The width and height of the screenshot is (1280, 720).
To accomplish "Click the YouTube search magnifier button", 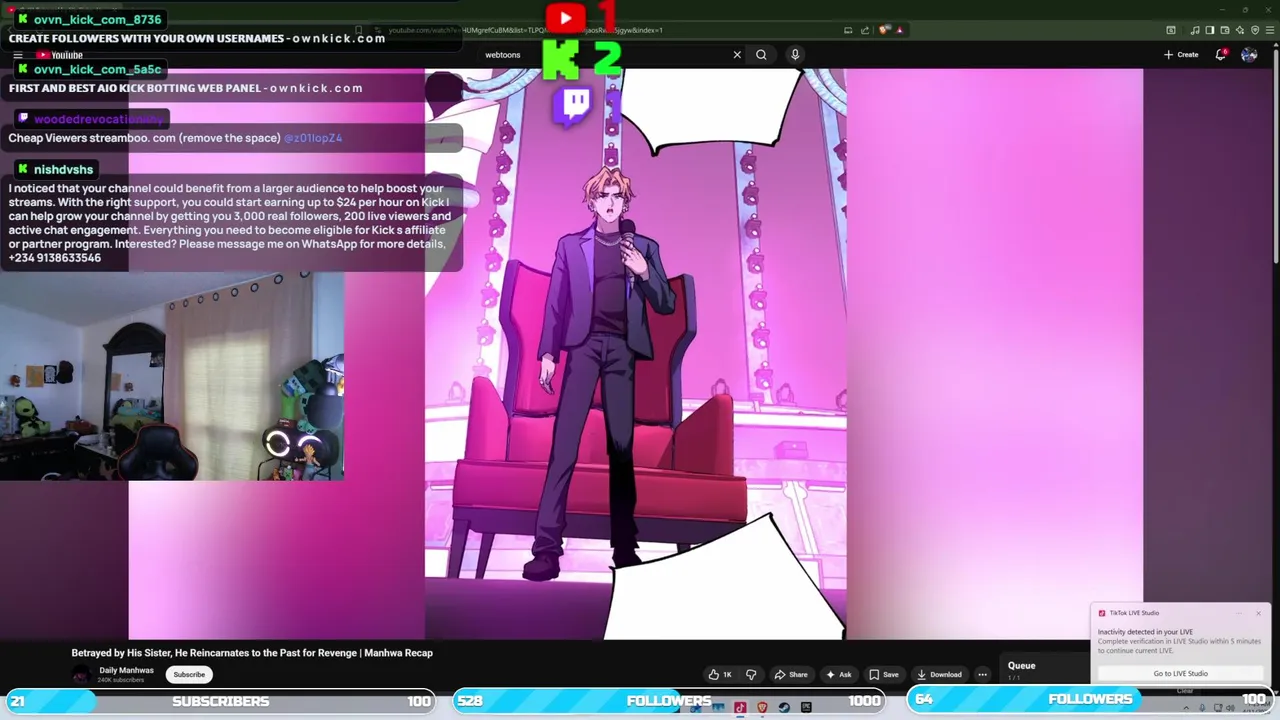I will click(x=761, y=55).
